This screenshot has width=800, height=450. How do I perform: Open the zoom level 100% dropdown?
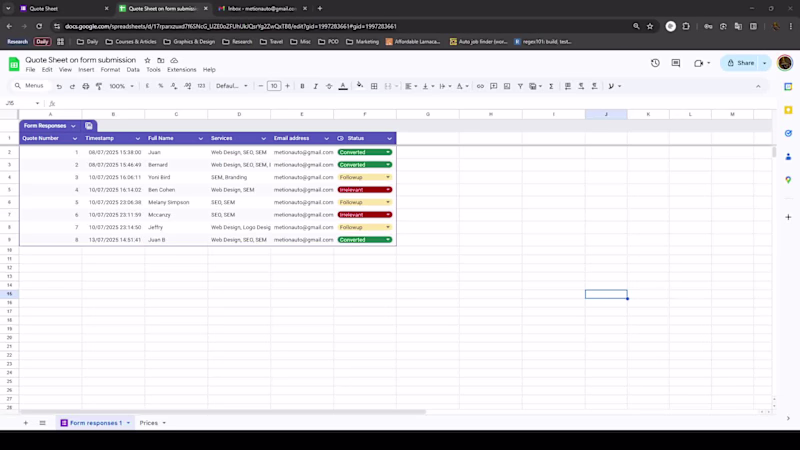(121, 86)
